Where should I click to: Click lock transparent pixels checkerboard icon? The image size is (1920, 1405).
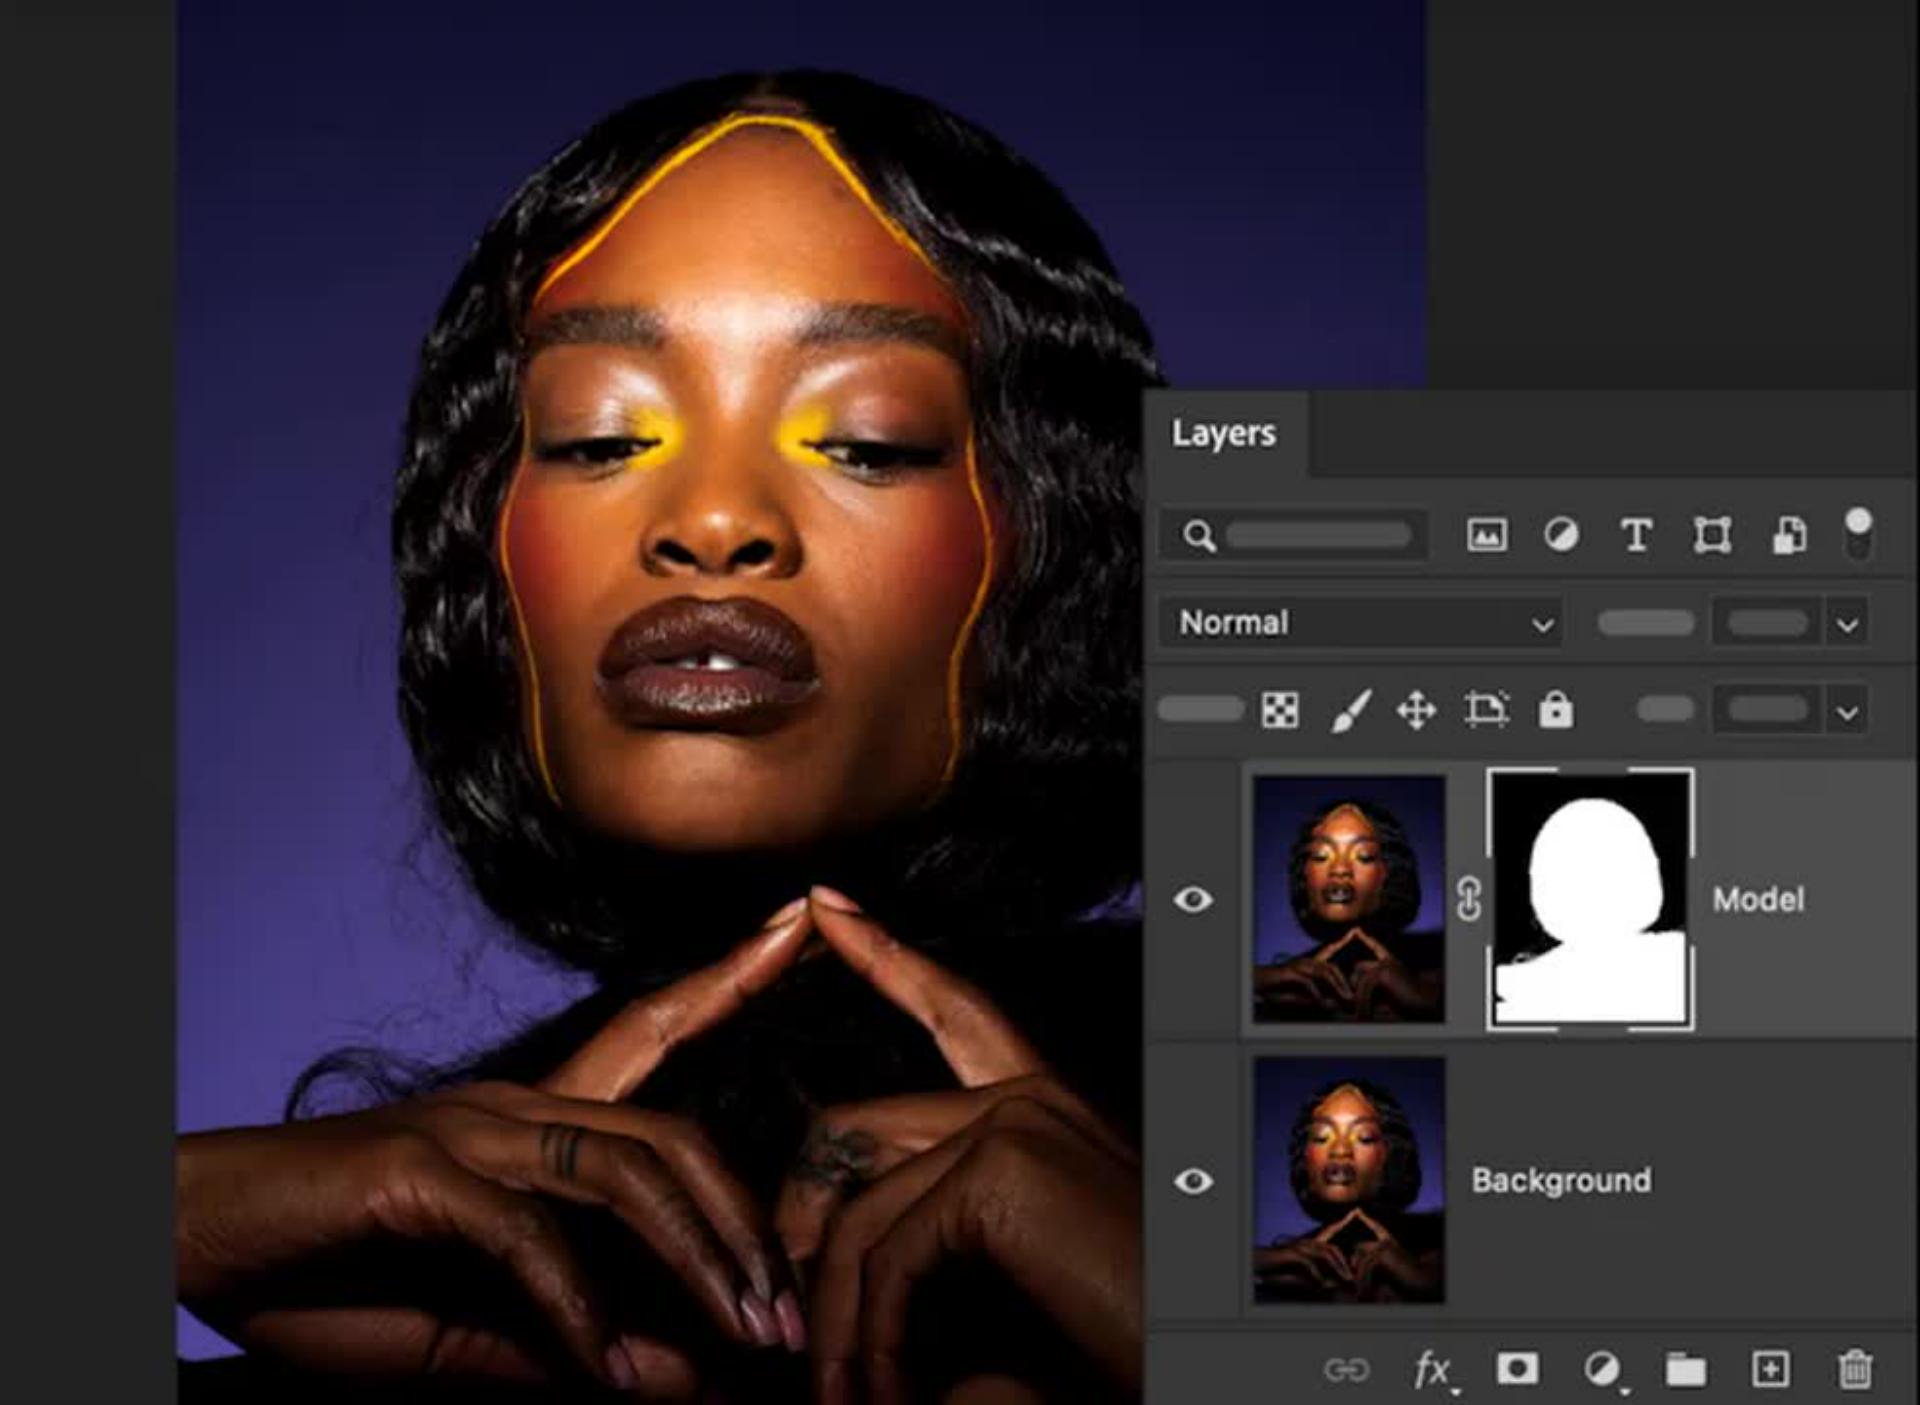[1280, 710]
